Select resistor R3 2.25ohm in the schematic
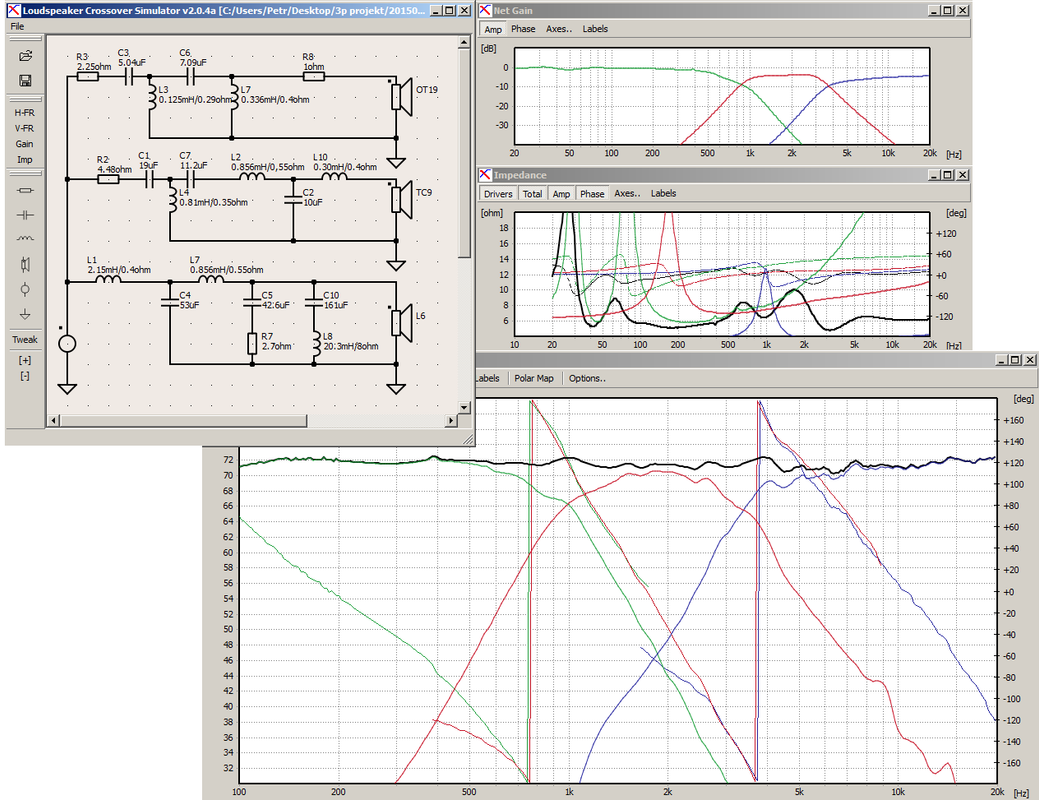Viewport: 1039px width, 800px height. tap(88, 76)
